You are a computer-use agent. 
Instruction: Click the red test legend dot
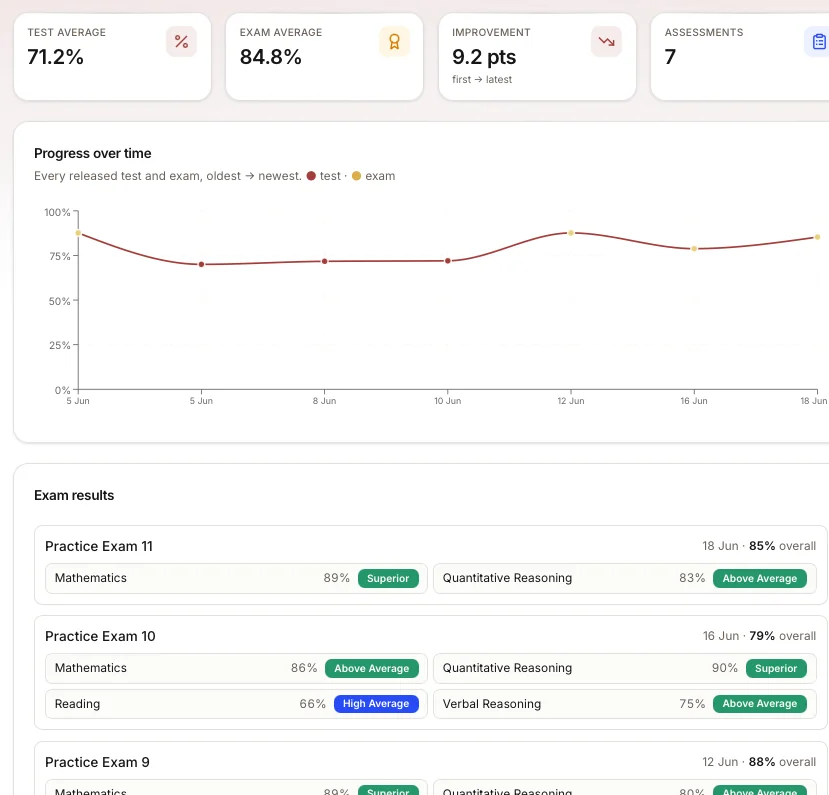click(311, 176)
